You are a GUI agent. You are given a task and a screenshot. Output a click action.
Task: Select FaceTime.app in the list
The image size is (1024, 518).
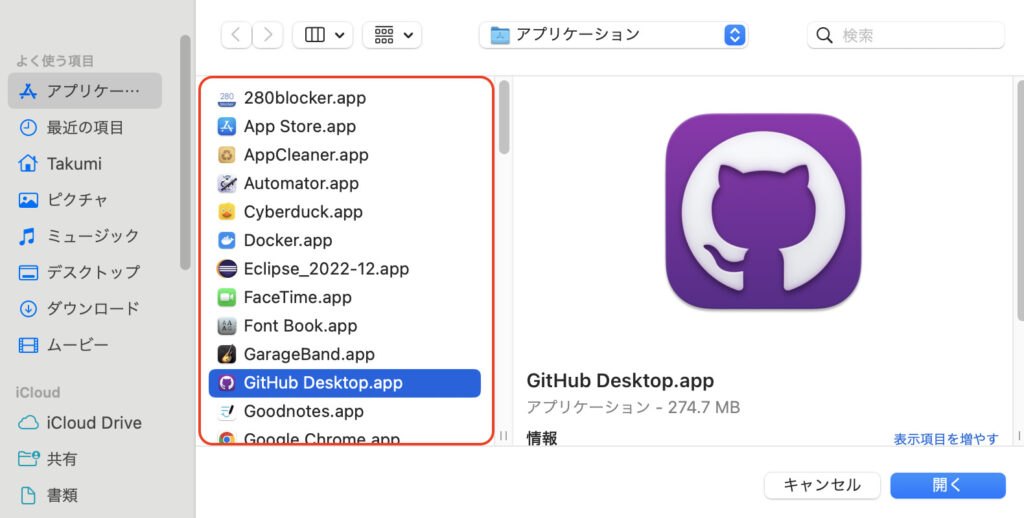pos(345,297)
